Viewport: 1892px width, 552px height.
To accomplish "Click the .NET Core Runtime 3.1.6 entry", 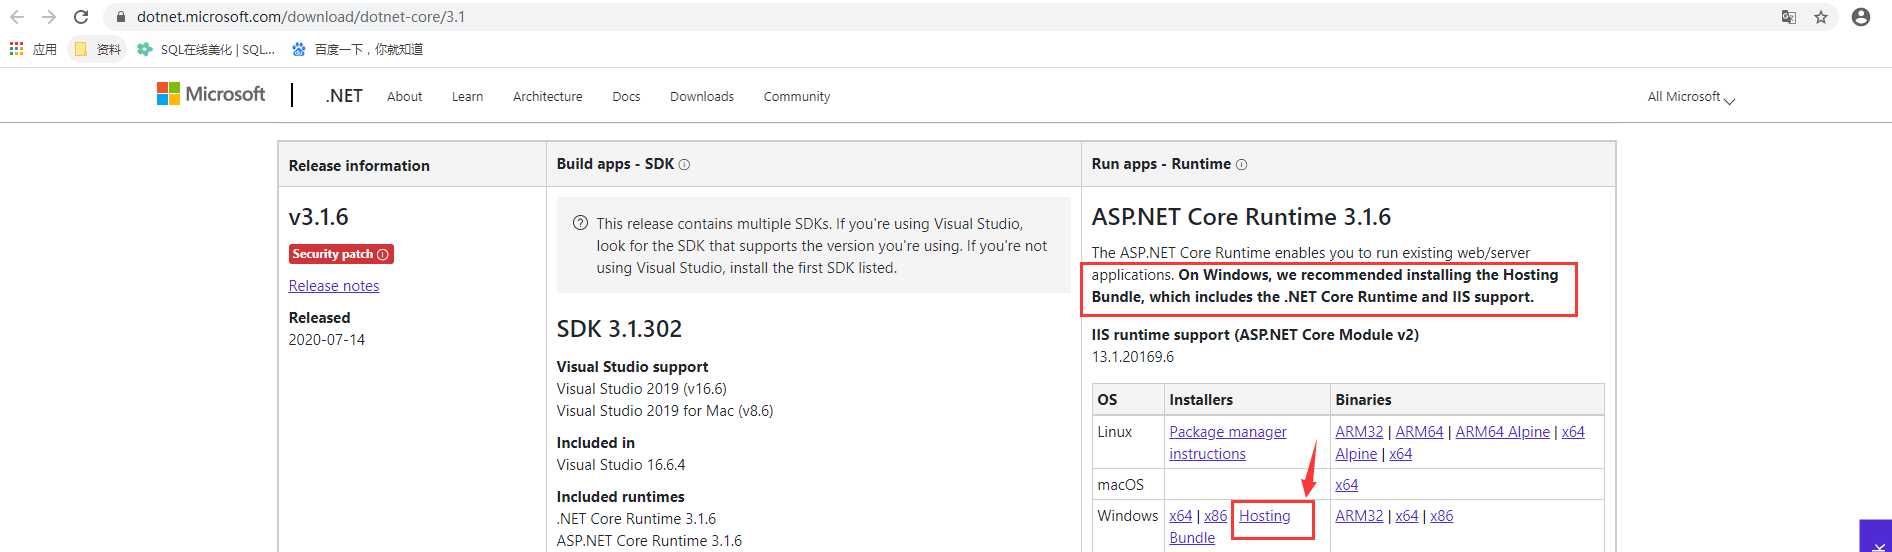I will coord(636,519).
